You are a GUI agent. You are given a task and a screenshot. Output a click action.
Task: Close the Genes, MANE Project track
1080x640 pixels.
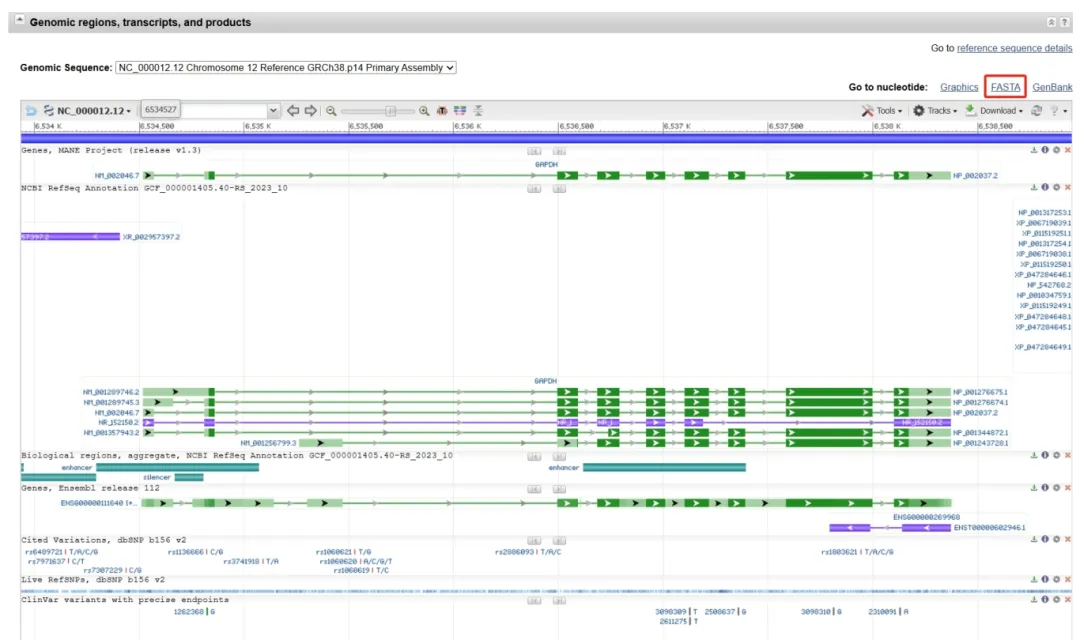tap(1068, 150)
